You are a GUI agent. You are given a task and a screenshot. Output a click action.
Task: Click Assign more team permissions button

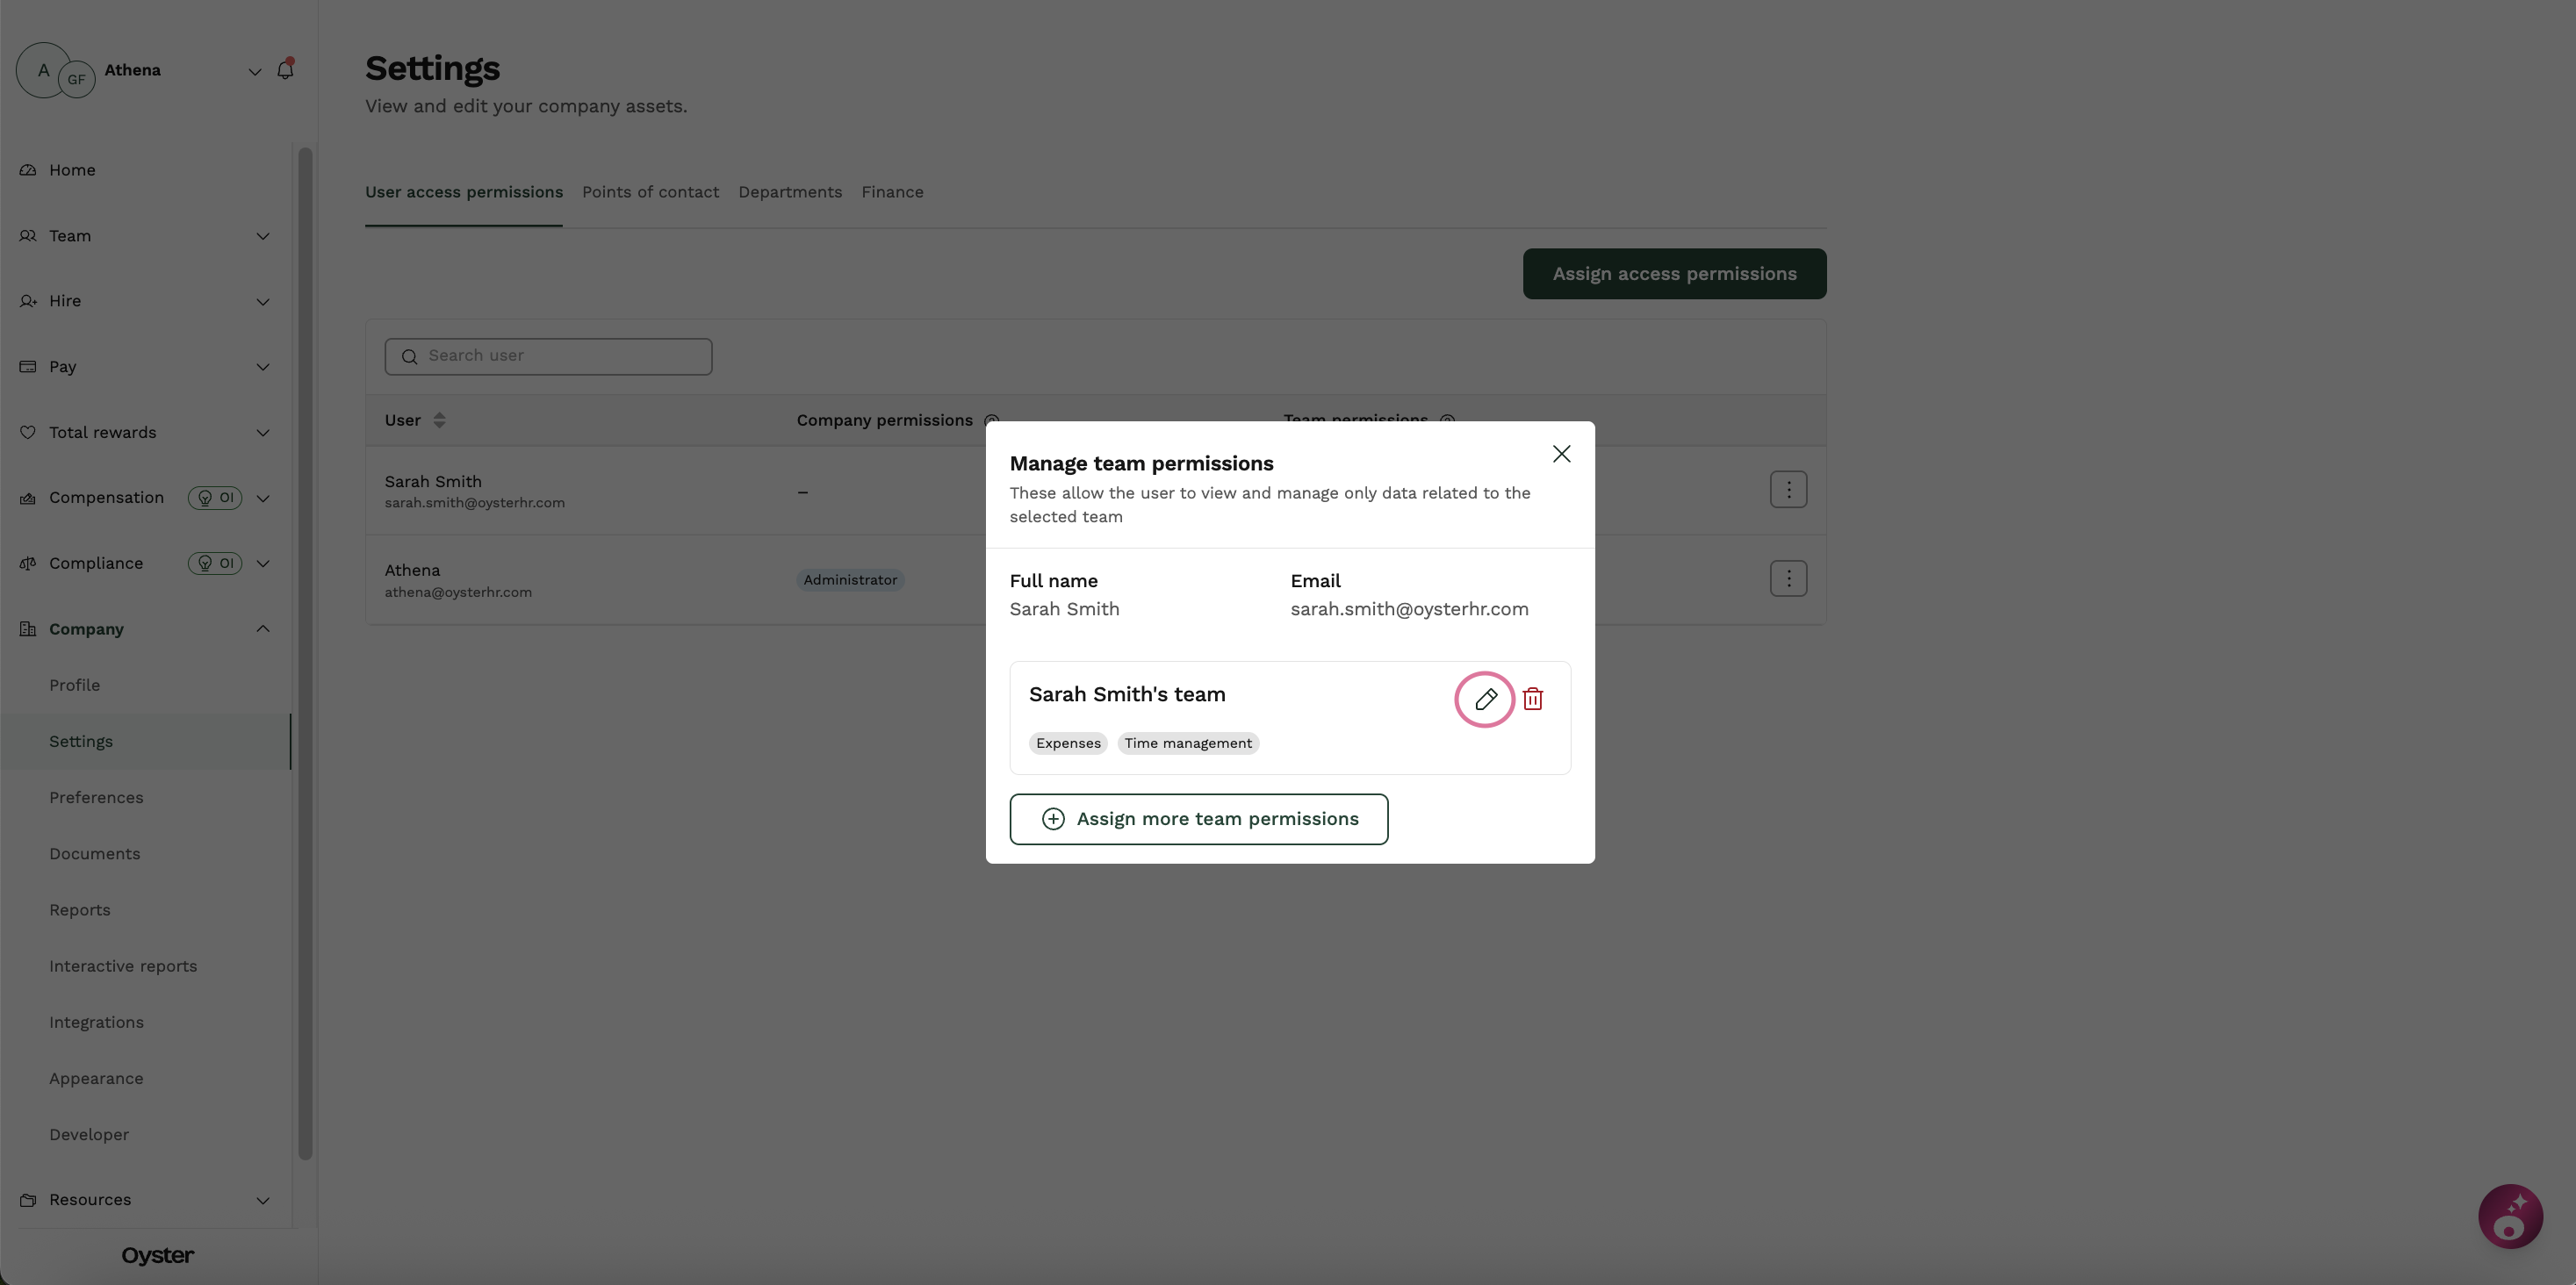(x=1198, y=819)
